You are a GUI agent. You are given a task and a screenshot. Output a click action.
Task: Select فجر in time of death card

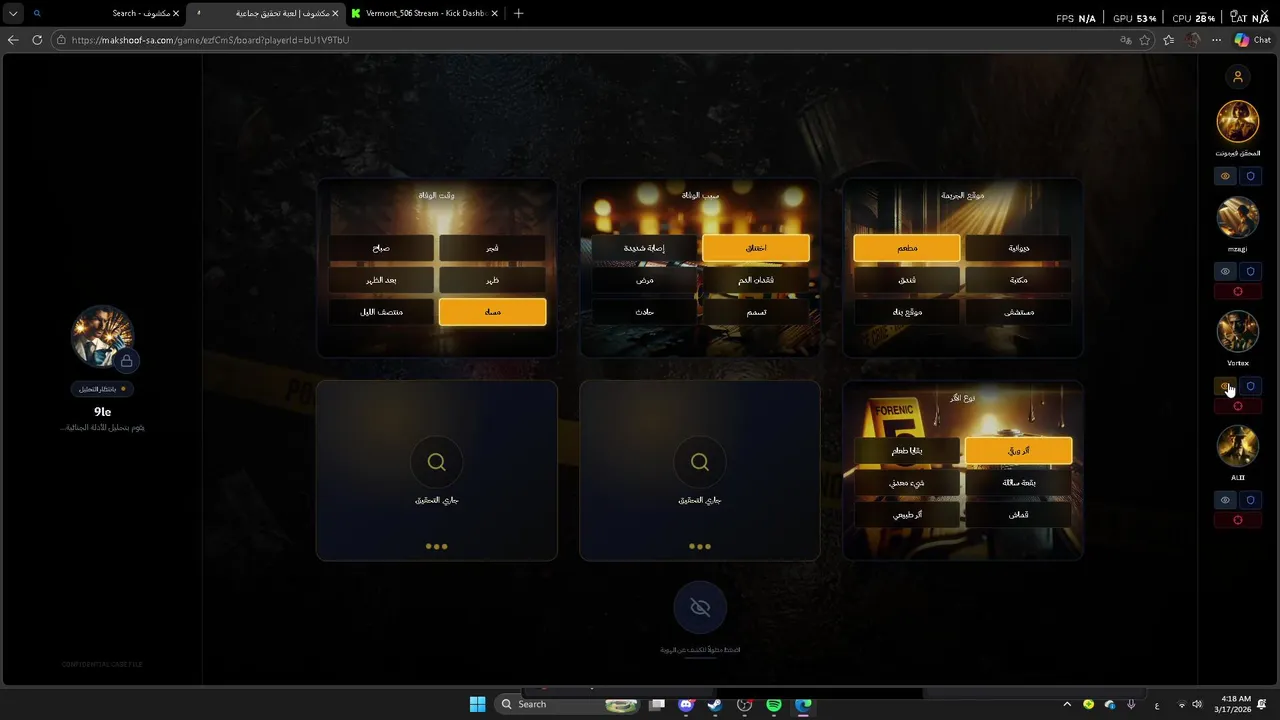492,248
